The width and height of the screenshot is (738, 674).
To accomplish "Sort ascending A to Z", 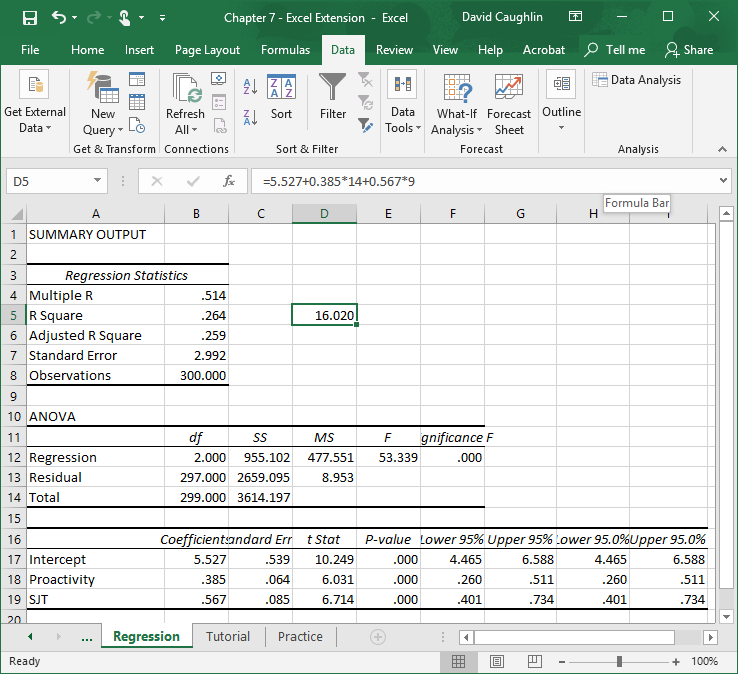I will click(250, 86).
